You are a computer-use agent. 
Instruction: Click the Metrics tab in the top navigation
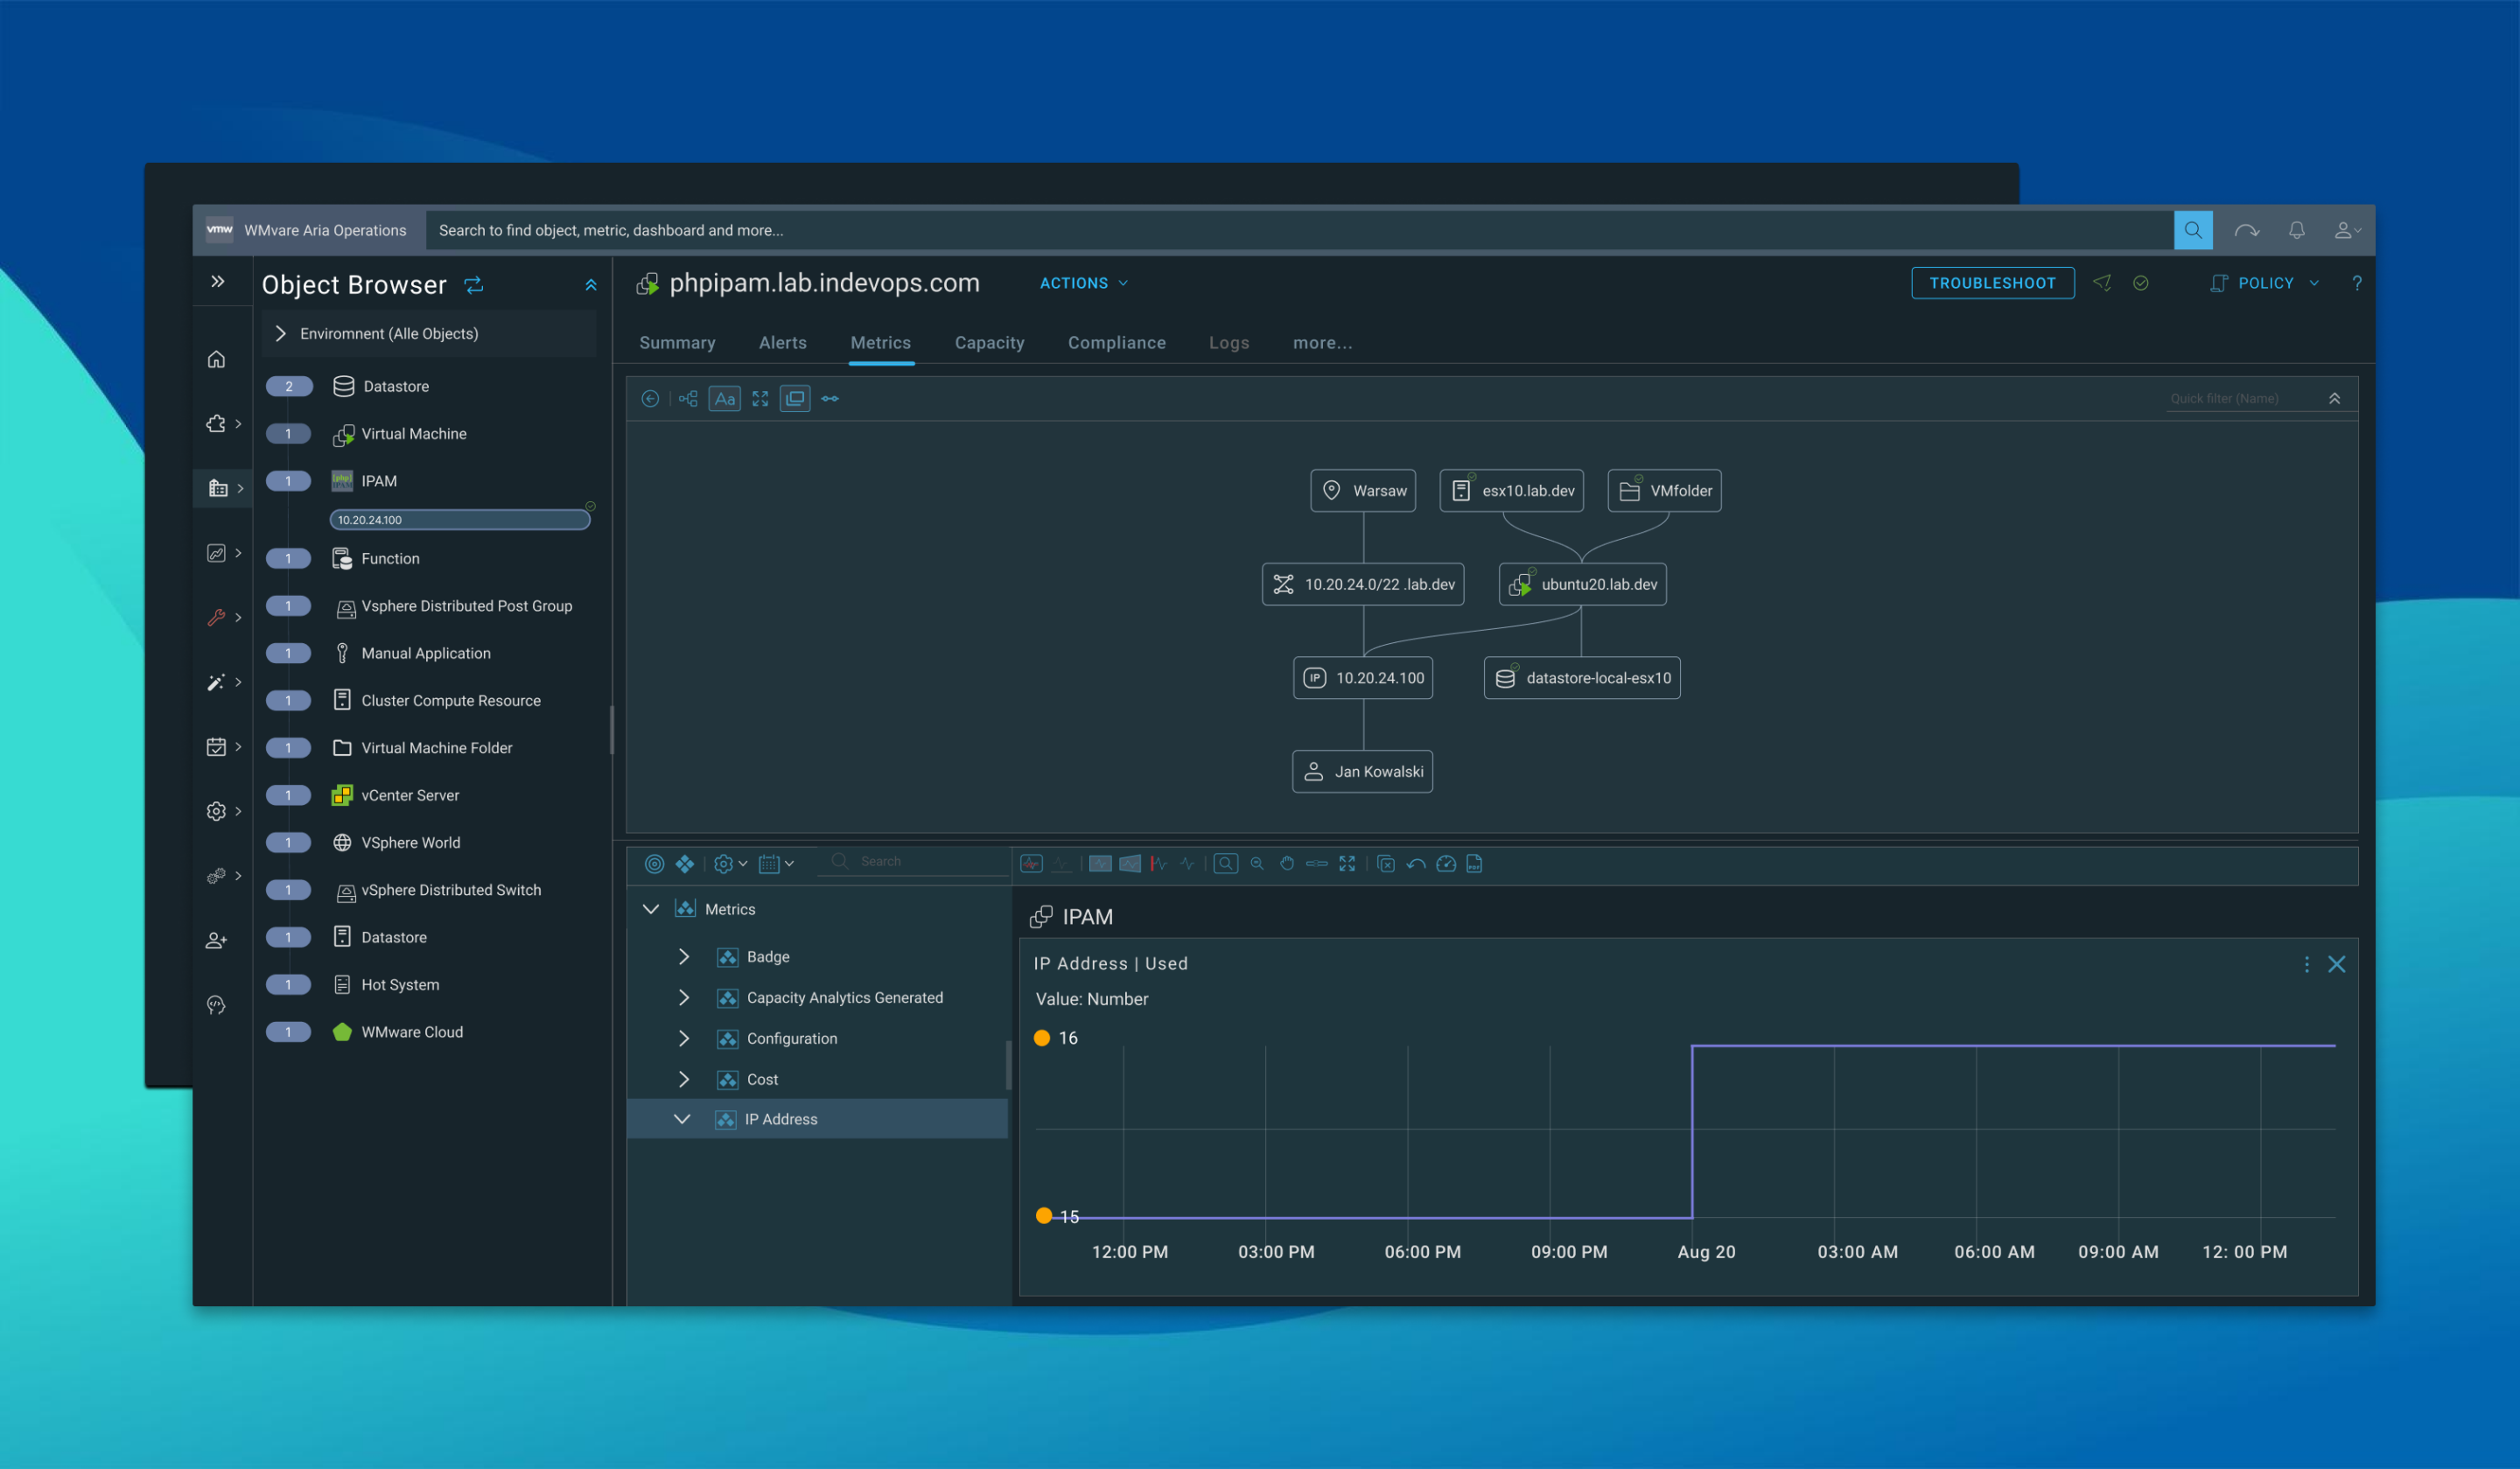point(879,343)
